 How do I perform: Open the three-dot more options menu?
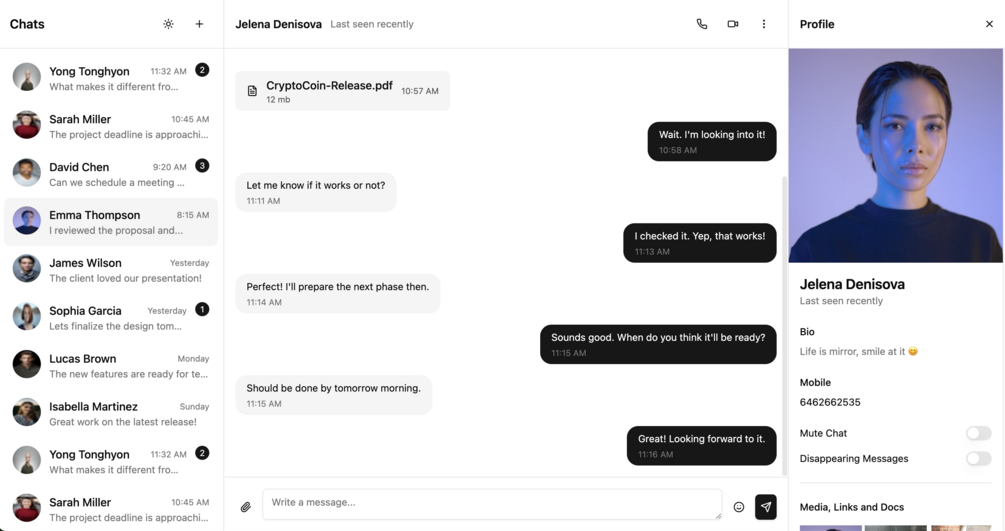pos(764,24)
